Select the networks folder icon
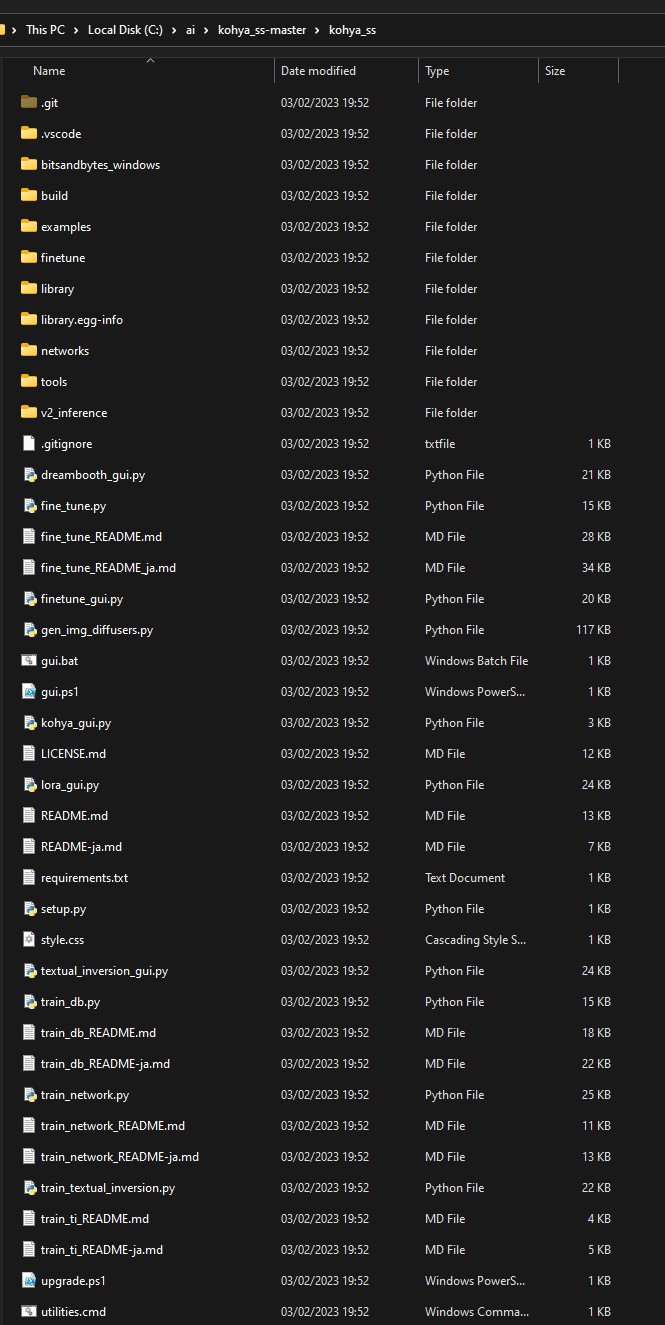Image resolution: width=665 pixels, height=1325 pixels. tap(28, 350)
